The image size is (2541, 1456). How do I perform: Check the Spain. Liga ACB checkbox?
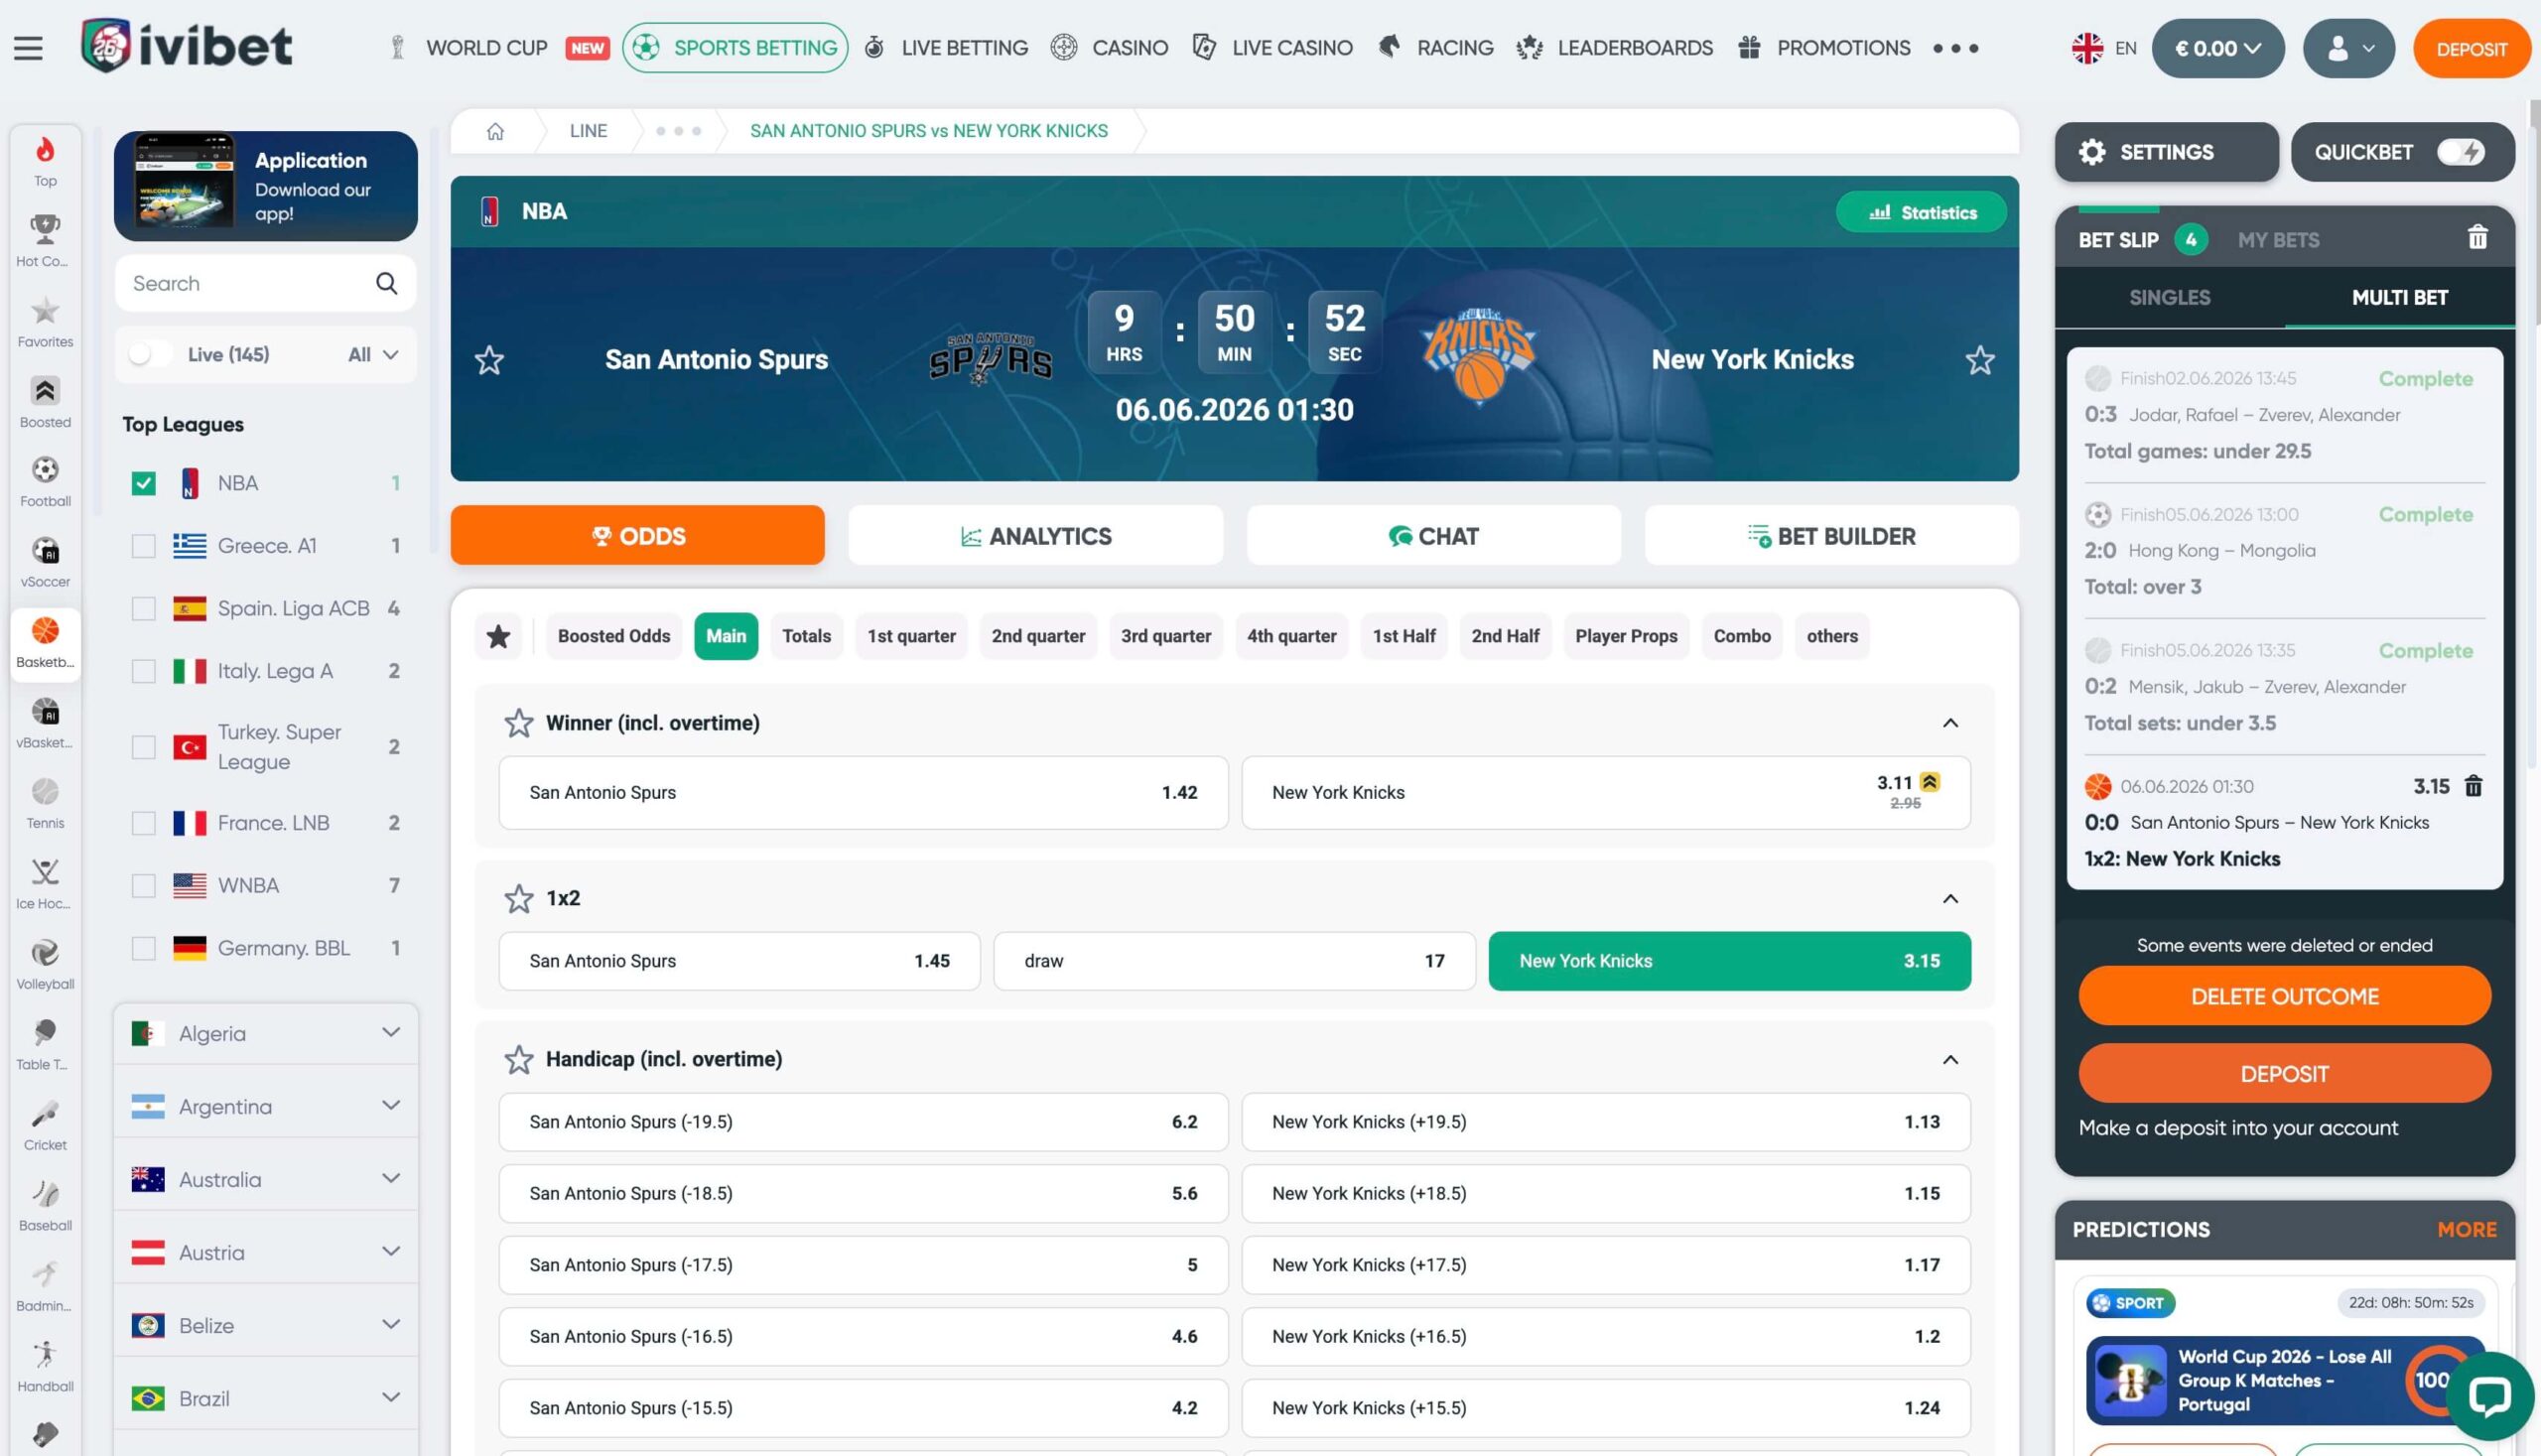(x=144, y=609)
